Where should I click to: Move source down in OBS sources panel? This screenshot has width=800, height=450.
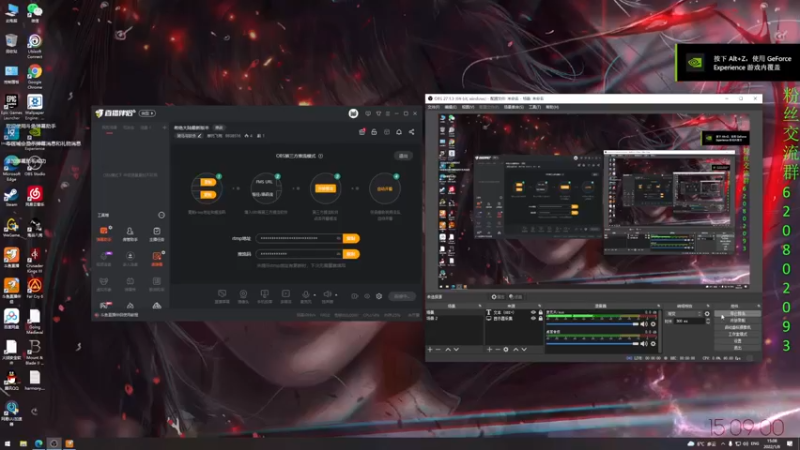click(524, 349)
